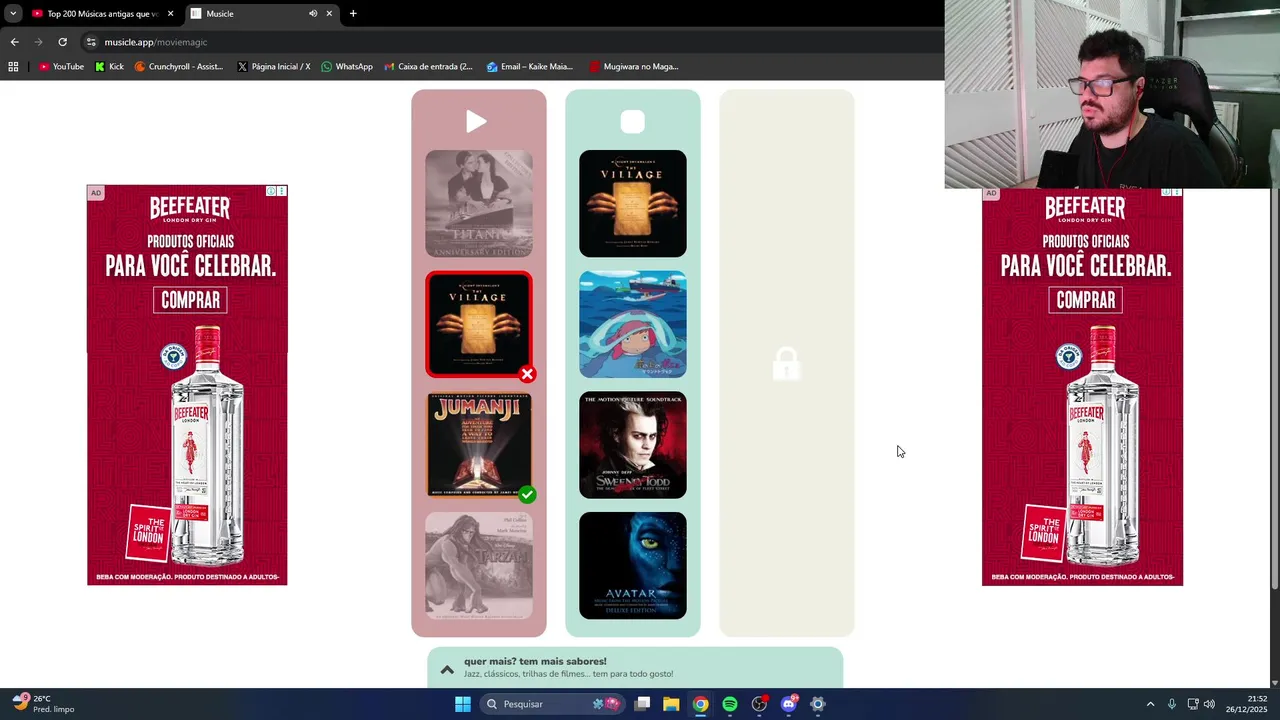The width and height of the screenshot is (1280, 720).
Task: Open site information icon in address bar
Action: (x=91, y=42)
